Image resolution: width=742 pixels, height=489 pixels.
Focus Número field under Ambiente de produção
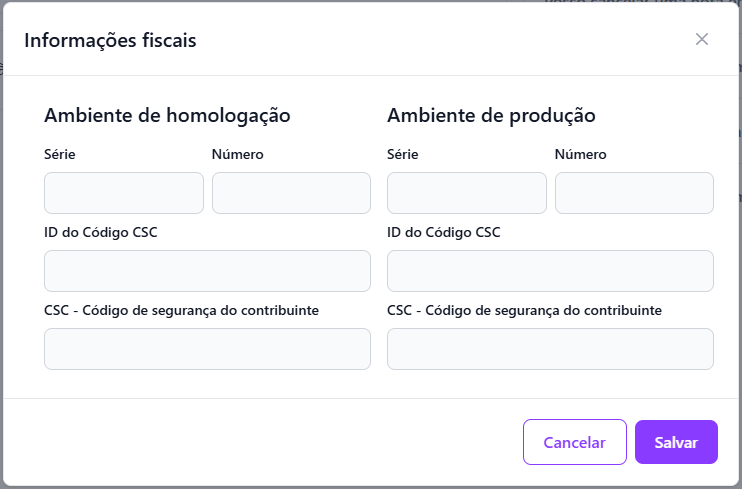(x=634, y=193)
